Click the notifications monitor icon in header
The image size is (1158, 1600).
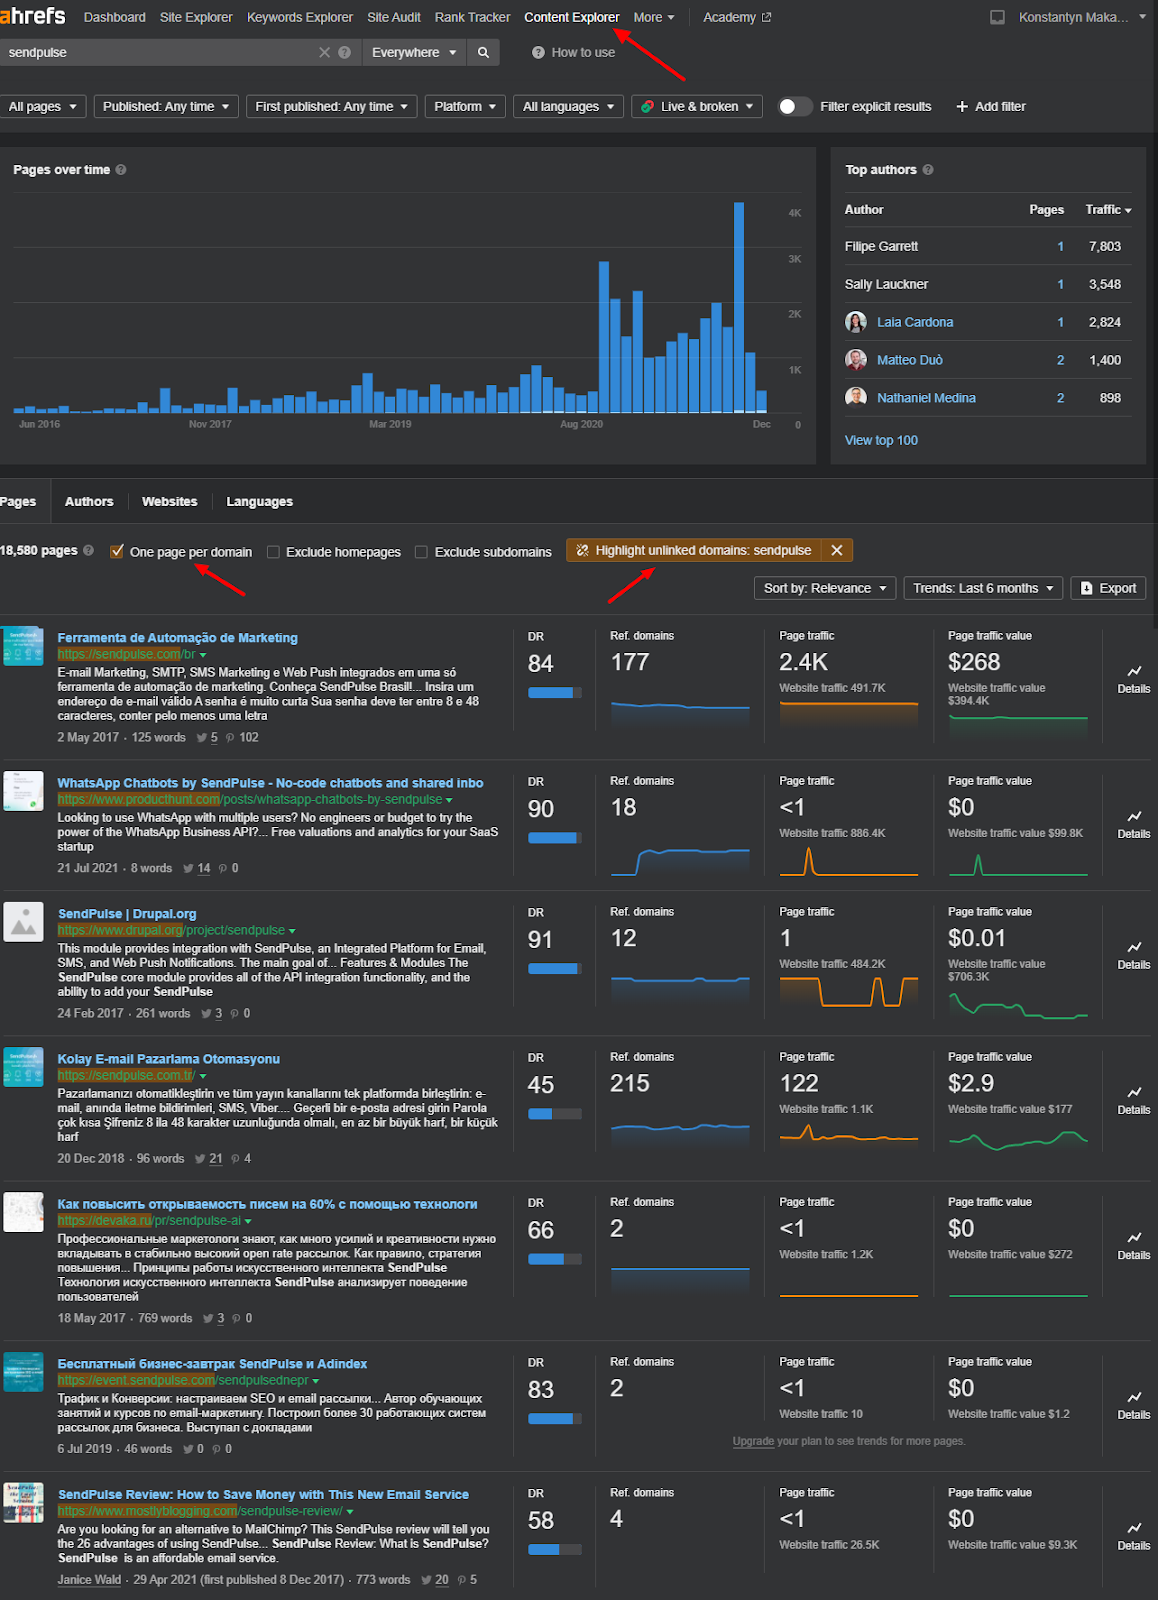[x=997, y=17]
